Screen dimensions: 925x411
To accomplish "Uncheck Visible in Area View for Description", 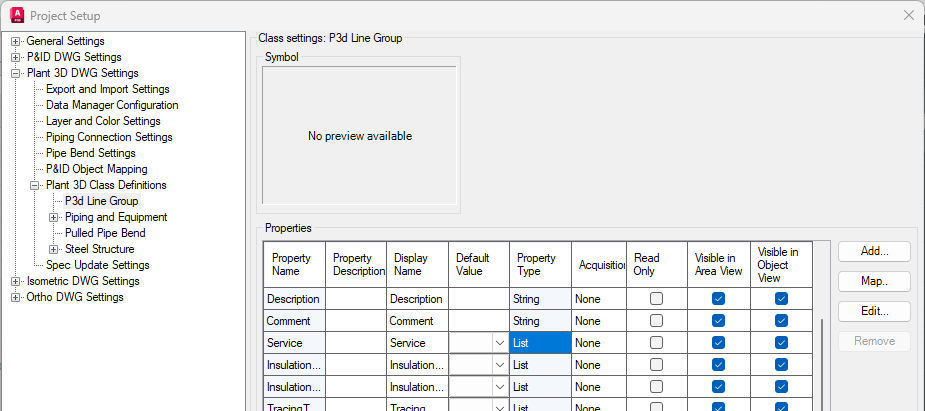I will [x=718, y=299].
